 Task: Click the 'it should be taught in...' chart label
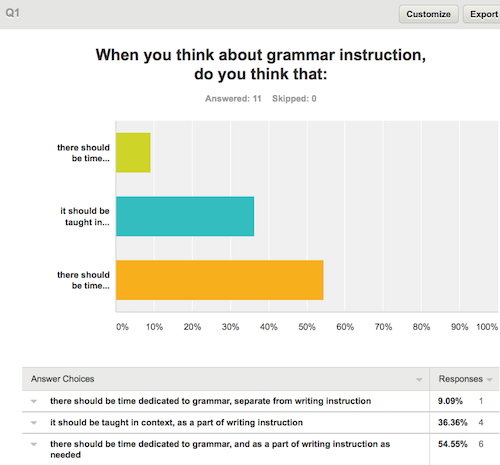coord(85,217)
